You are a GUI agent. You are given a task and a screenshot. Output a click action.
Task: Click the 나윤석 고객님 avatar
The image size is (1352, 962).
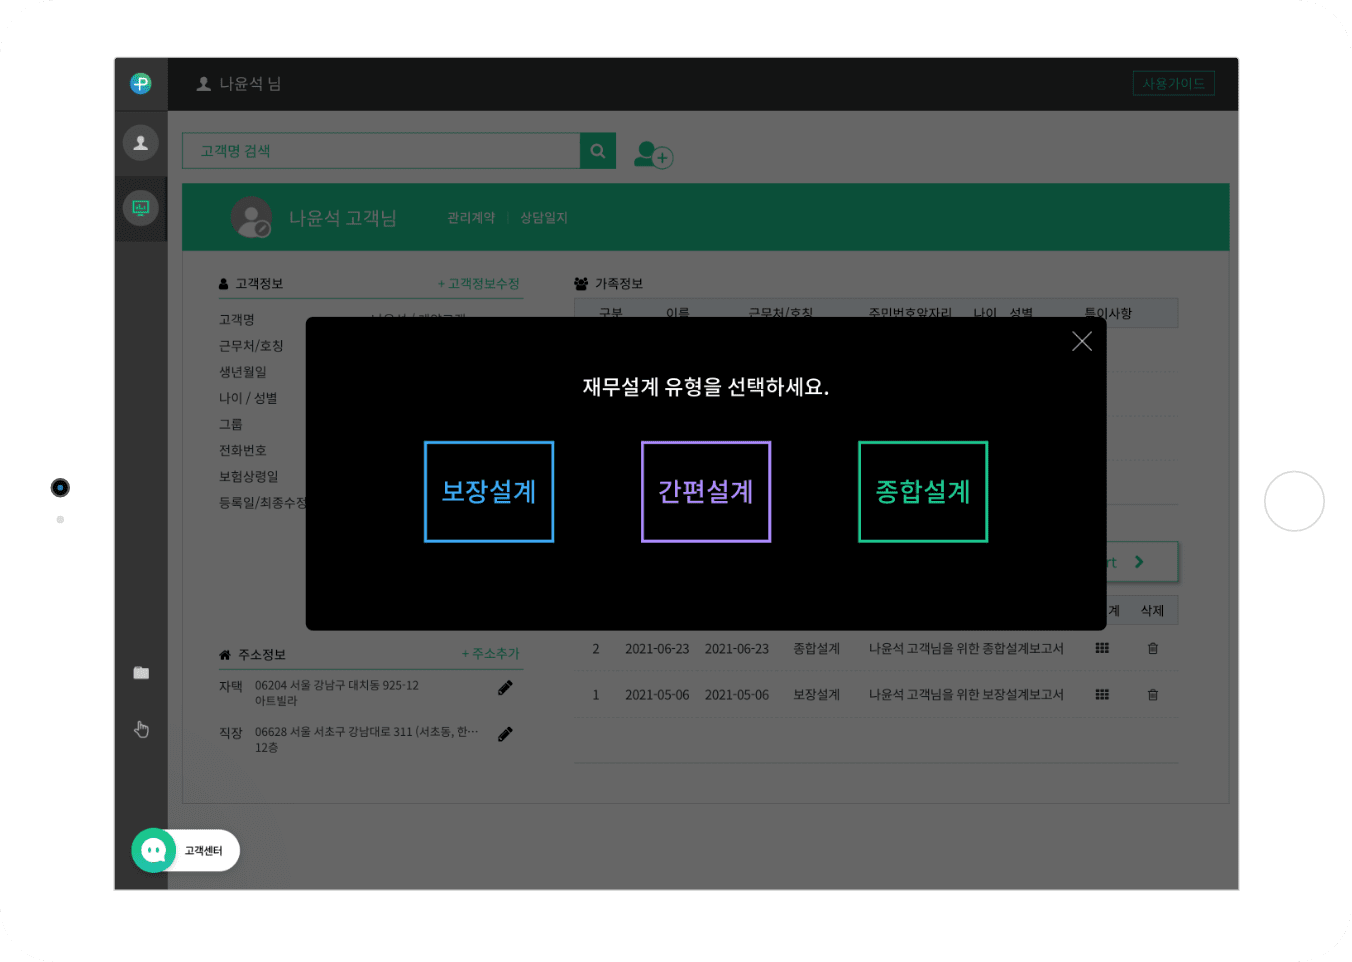pos(251,217)
